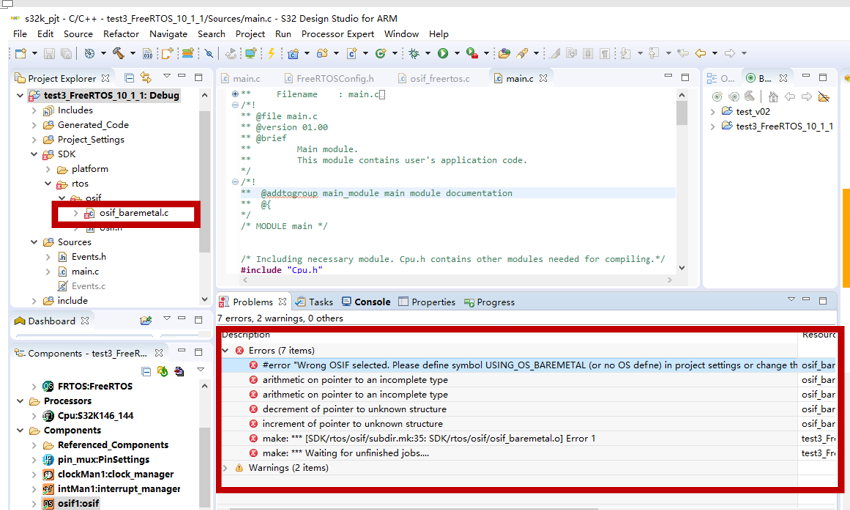Screen dimensions: 850x510
Task: Click the build configuration gear icon
Action: [89, 53]
